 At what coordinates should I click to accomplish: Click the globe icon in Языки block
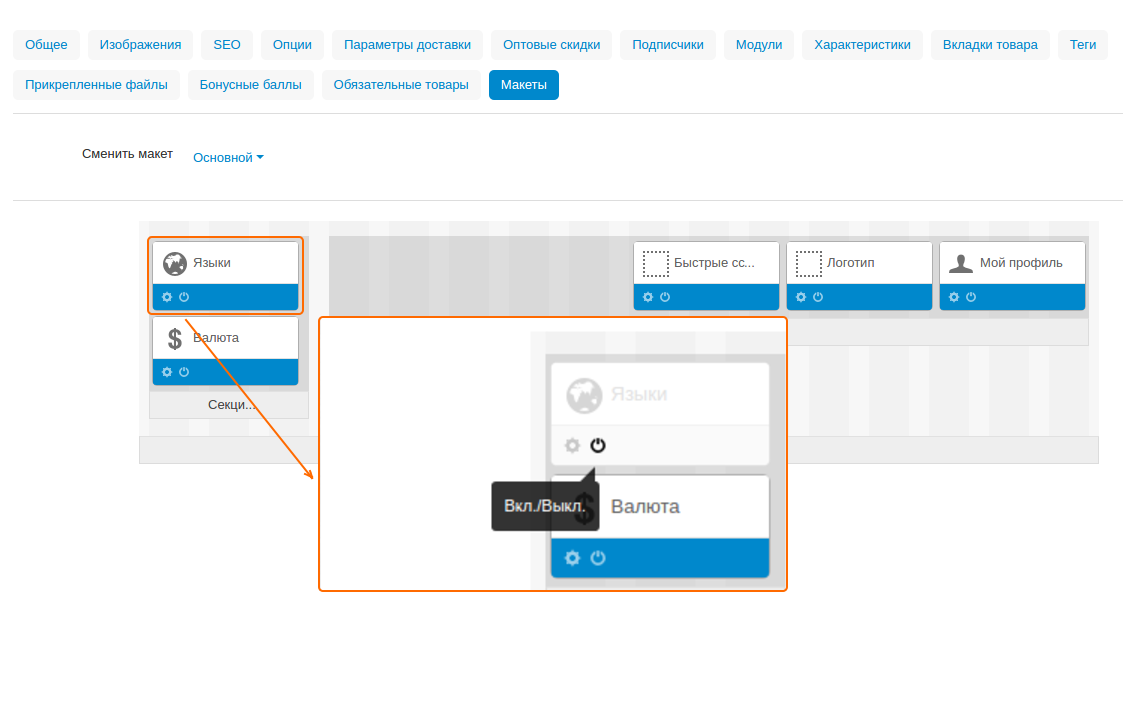click(x=175, y=263)
